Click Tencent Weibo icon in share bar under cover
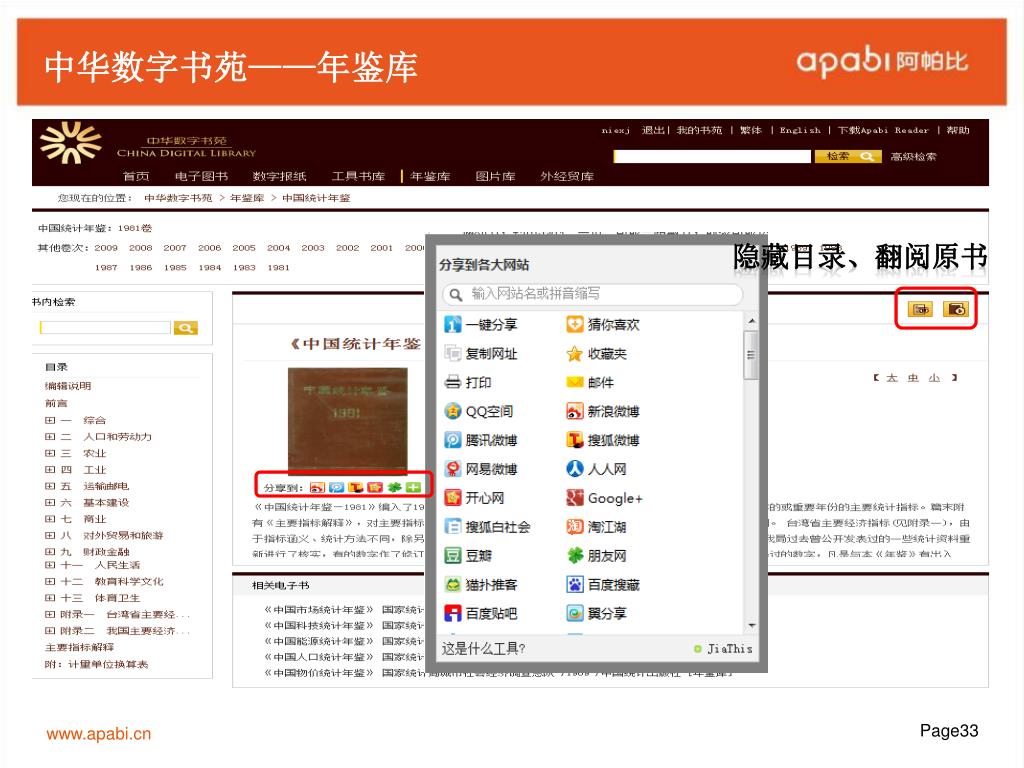 click(336, 487)
